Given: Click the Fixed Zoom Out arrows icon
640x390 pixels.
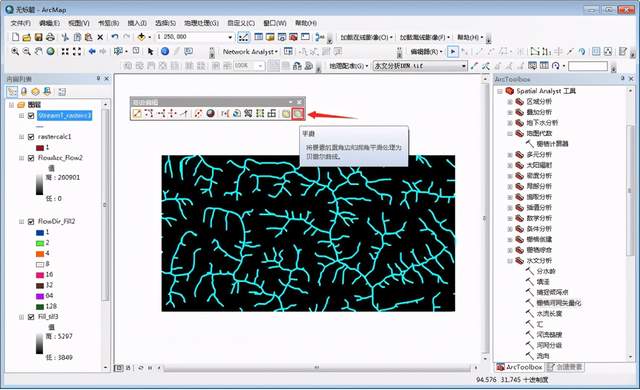Looking at the screenshot, I should click(77, 51).
